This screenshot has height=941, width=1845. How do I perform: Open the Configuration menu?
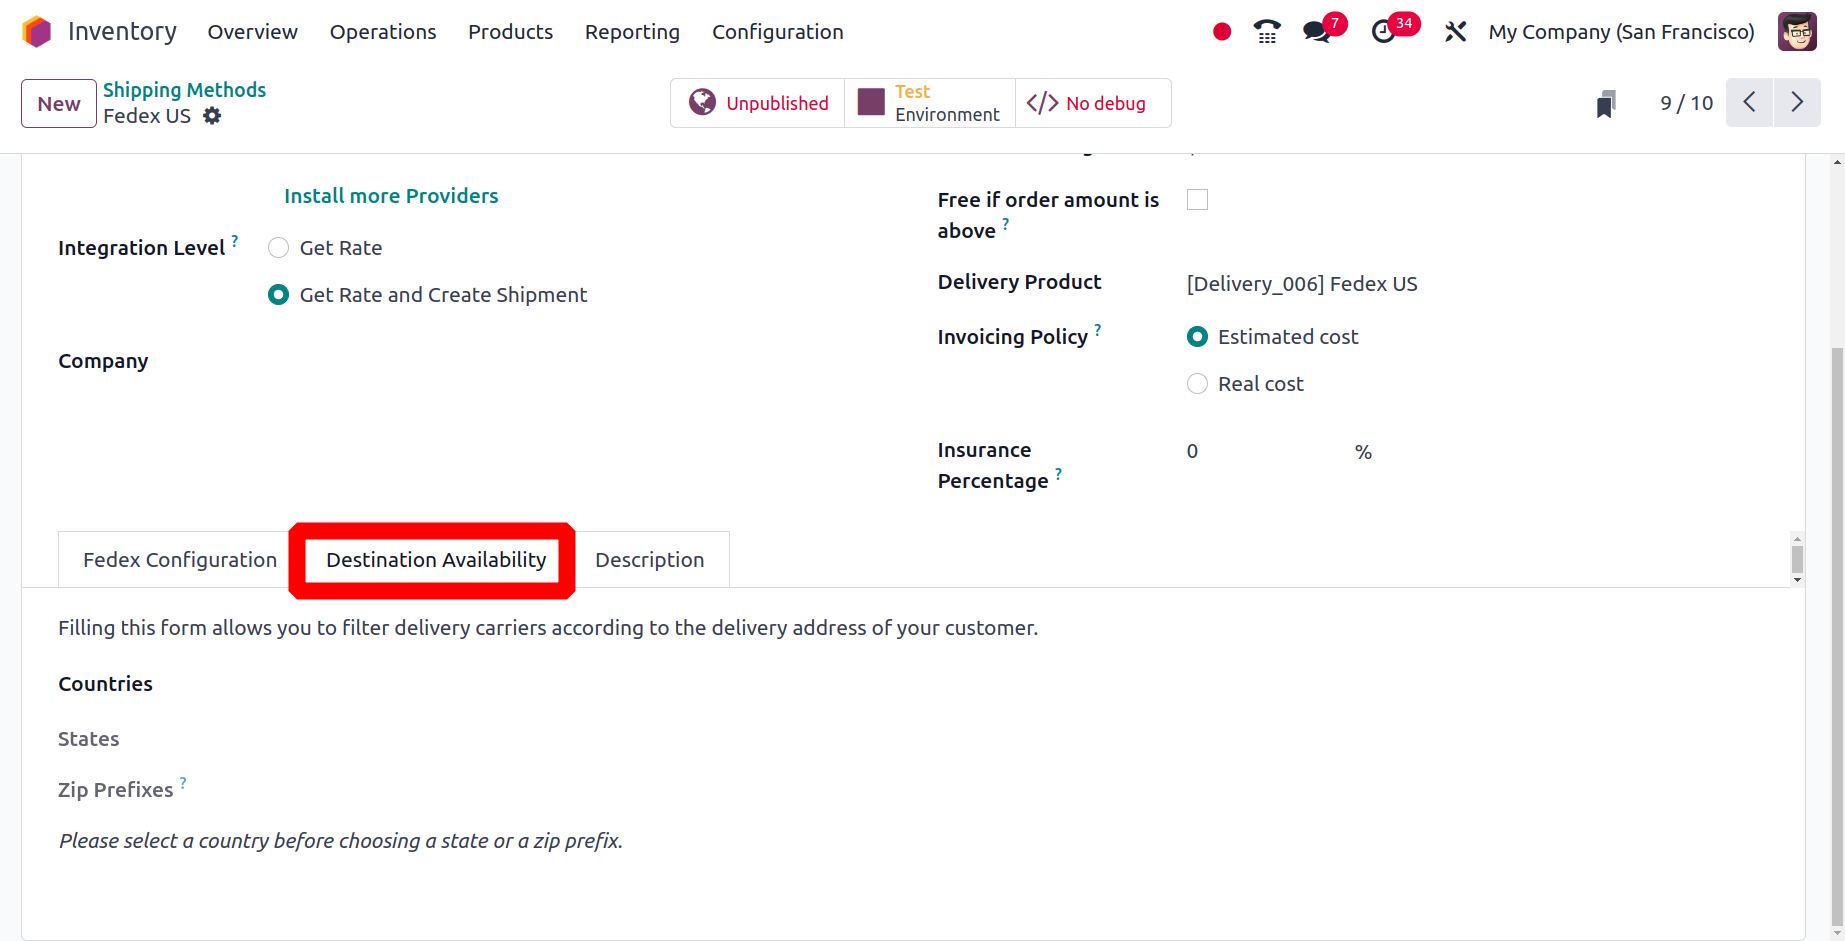778,32
